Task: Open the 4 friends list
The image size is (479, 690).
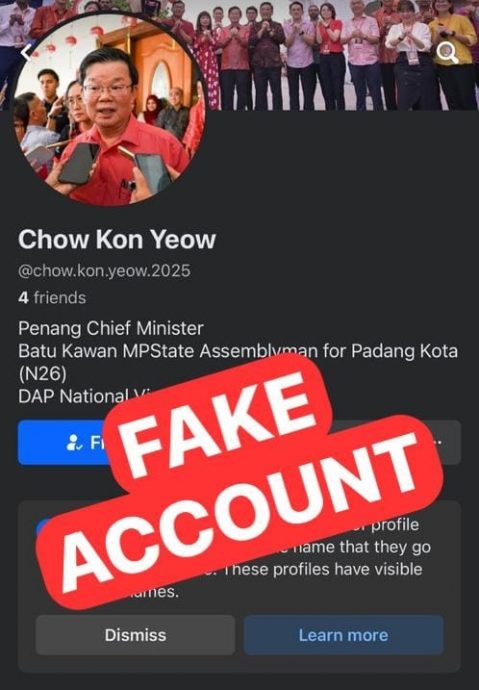Action: pyautogui.click(x=52, y=298)
